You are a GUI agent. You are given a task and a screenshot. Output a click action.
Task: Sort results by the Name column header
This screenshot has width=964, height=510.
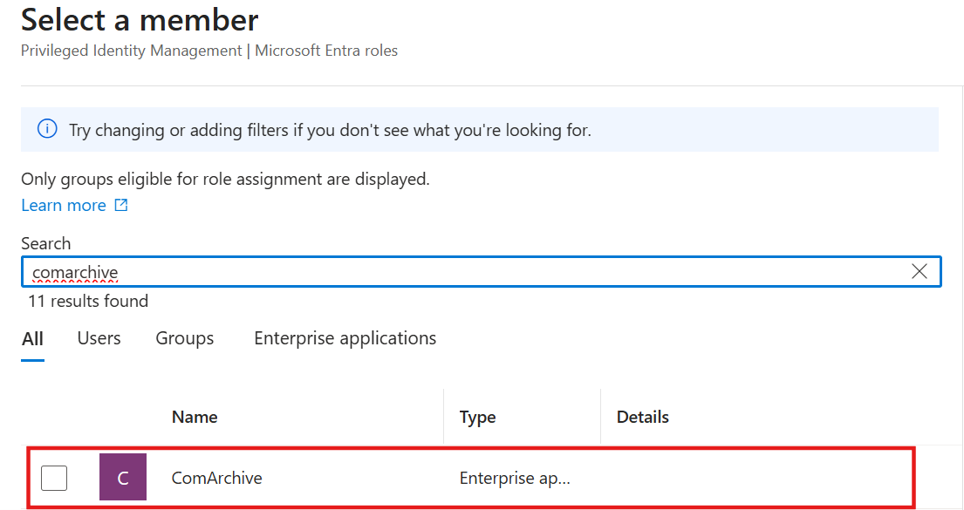click(194, 417)
